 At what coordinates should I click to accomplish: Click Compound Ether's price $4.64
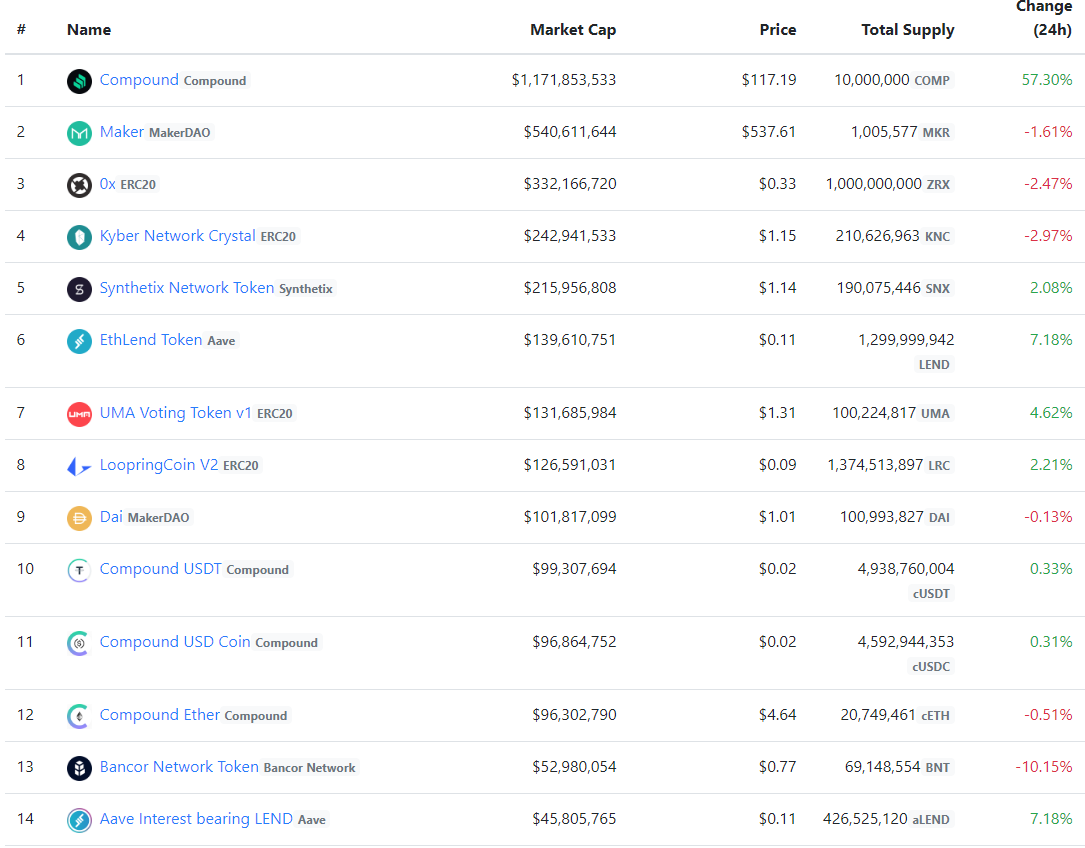[778, 714]
